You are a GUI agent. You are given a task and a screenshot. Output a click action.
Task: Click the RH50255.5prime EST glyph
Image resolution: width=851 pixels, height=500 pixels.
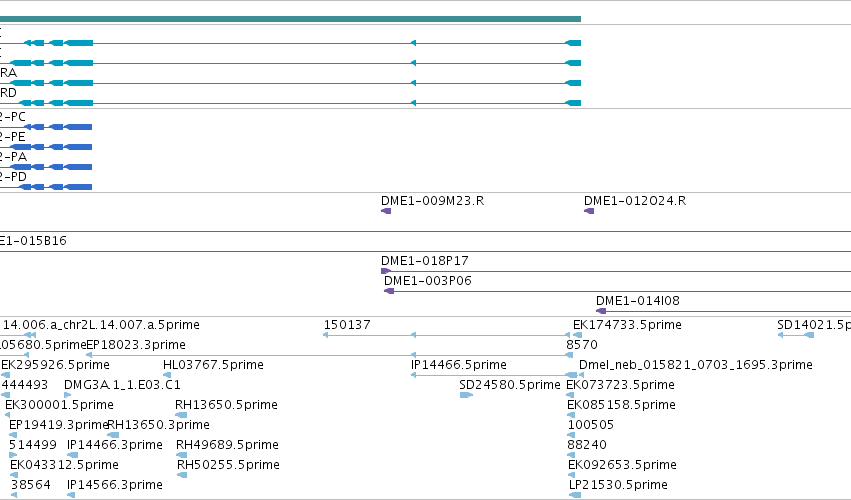[x=182, y=476]
